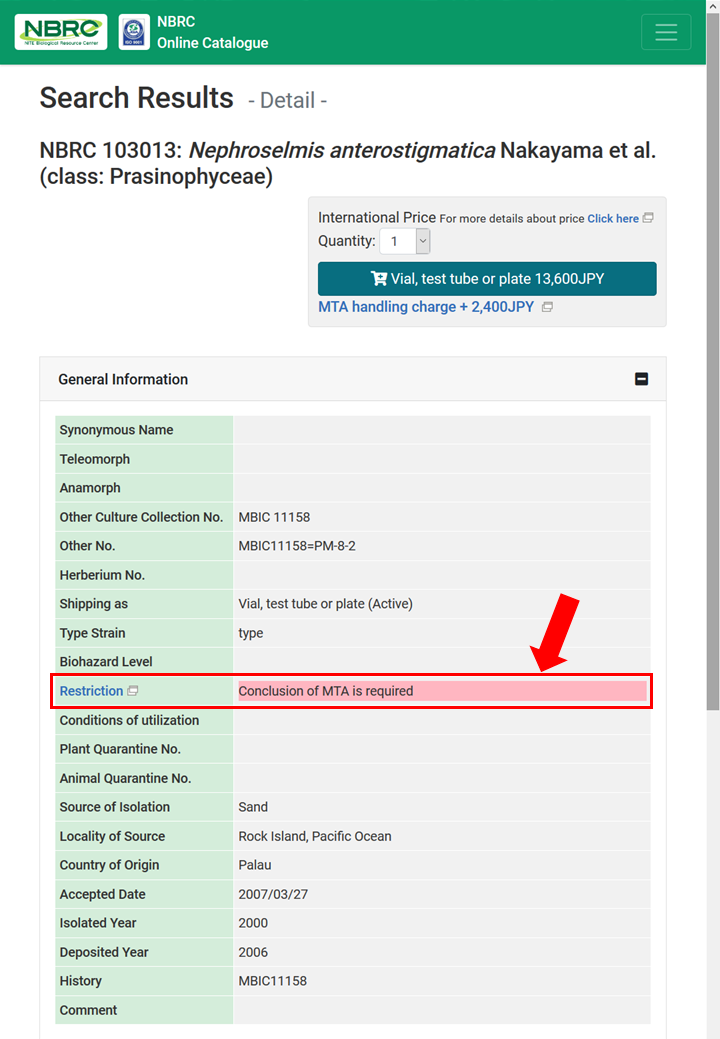Click the NBRC Online Catalogue title
This screenshot has height=1039, width=720.
(x=212, y=32)
